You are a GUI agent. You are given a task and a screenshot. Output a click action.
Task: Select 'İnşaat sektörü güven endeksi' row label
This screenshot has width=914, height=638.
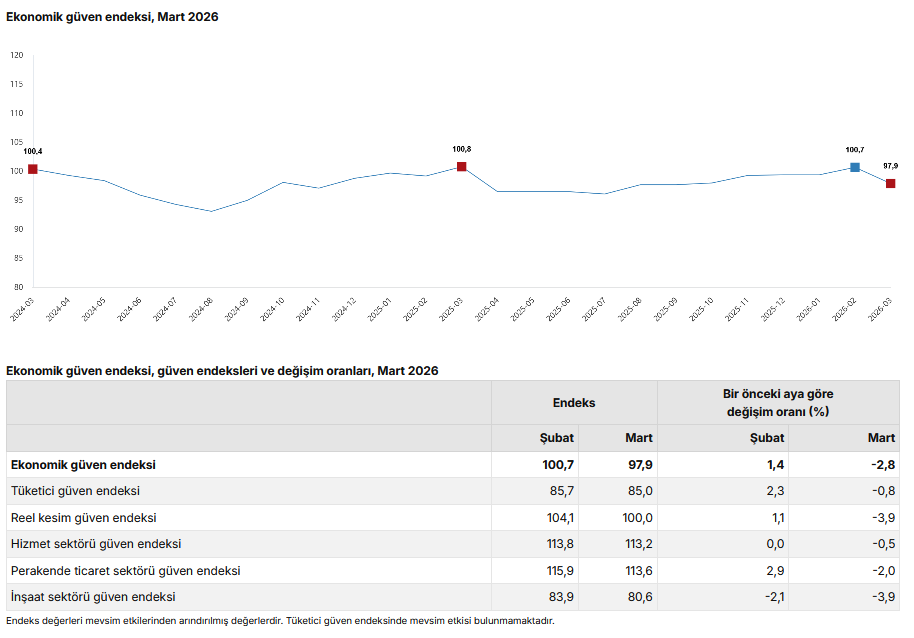click(x=93, y=597)
